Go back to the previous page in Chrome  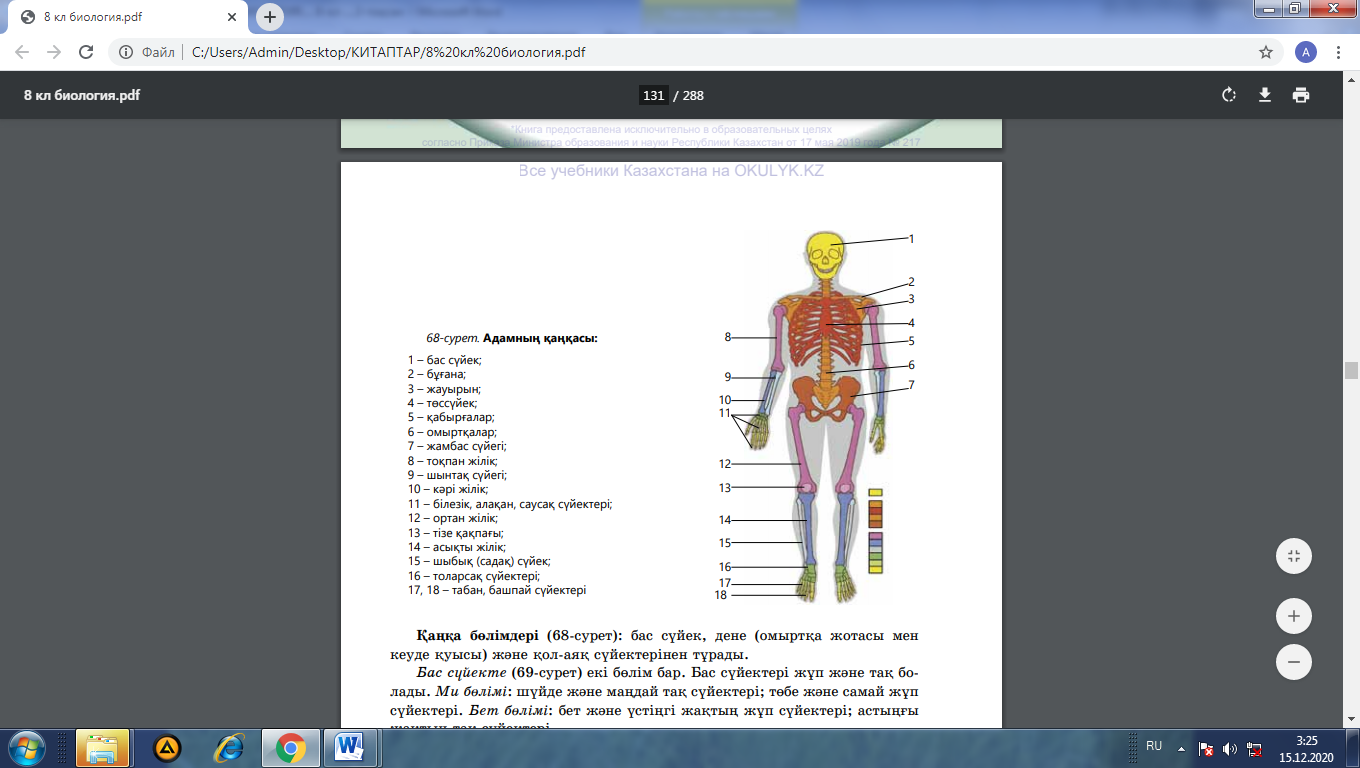(x=22, y=52)
